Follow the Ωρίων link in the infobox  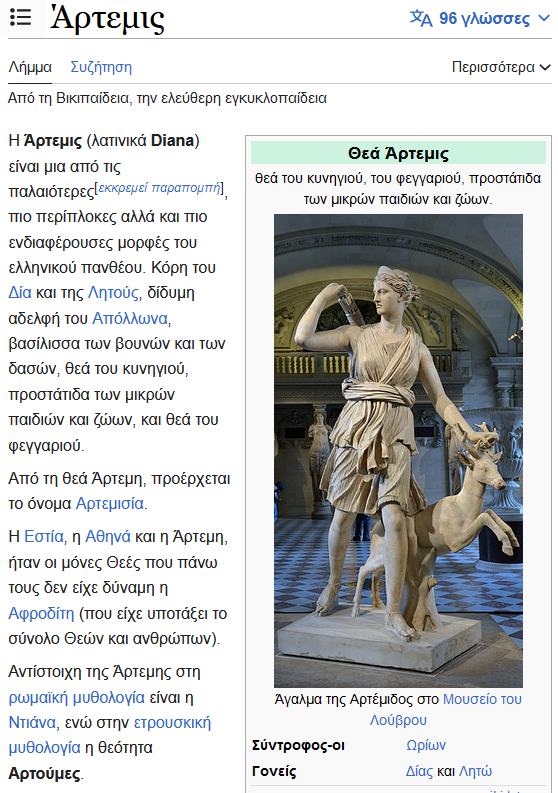pyautogui.click(x=426, y=745)
